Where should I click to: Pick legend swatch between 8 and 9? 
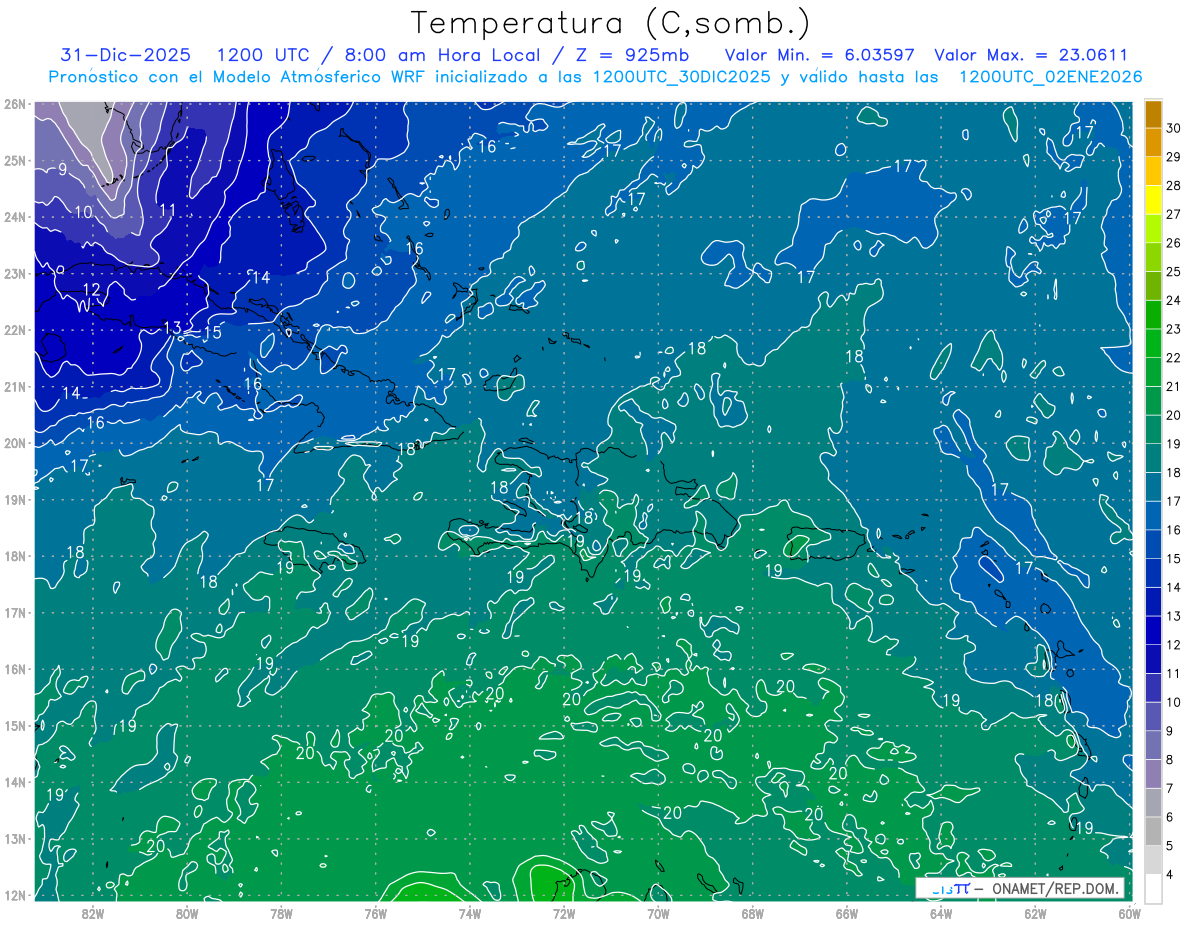tap(1153, 745)
